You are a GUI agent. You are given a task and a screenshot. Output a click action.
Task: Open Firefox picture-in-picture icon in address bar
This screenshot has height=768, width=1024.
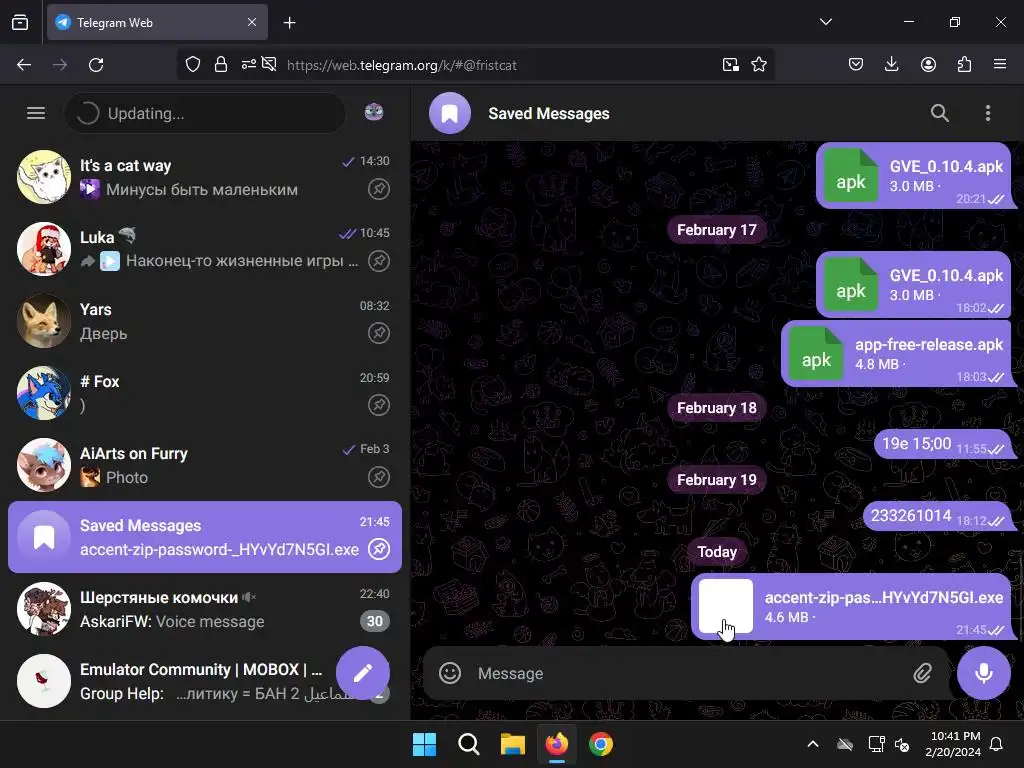tap(731, 65)
